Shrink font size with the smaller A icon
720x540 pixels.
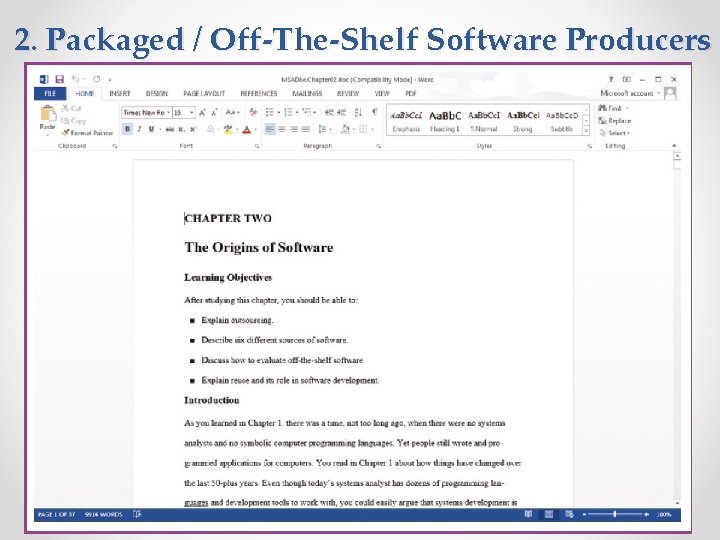pyautogui.click(x=214, y=112)
